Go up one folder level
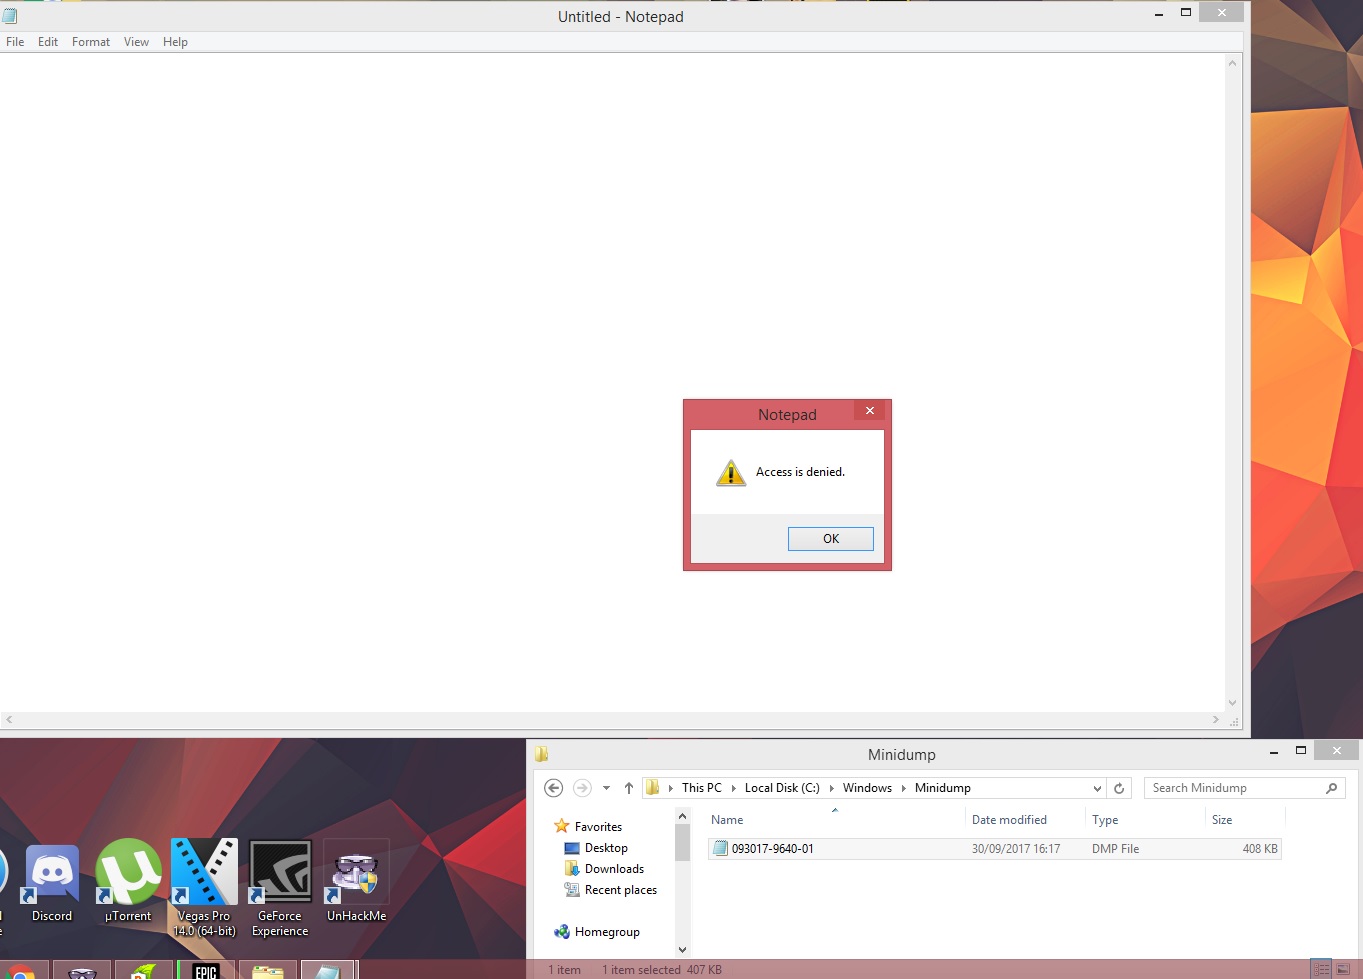 [x=629, y=788]
